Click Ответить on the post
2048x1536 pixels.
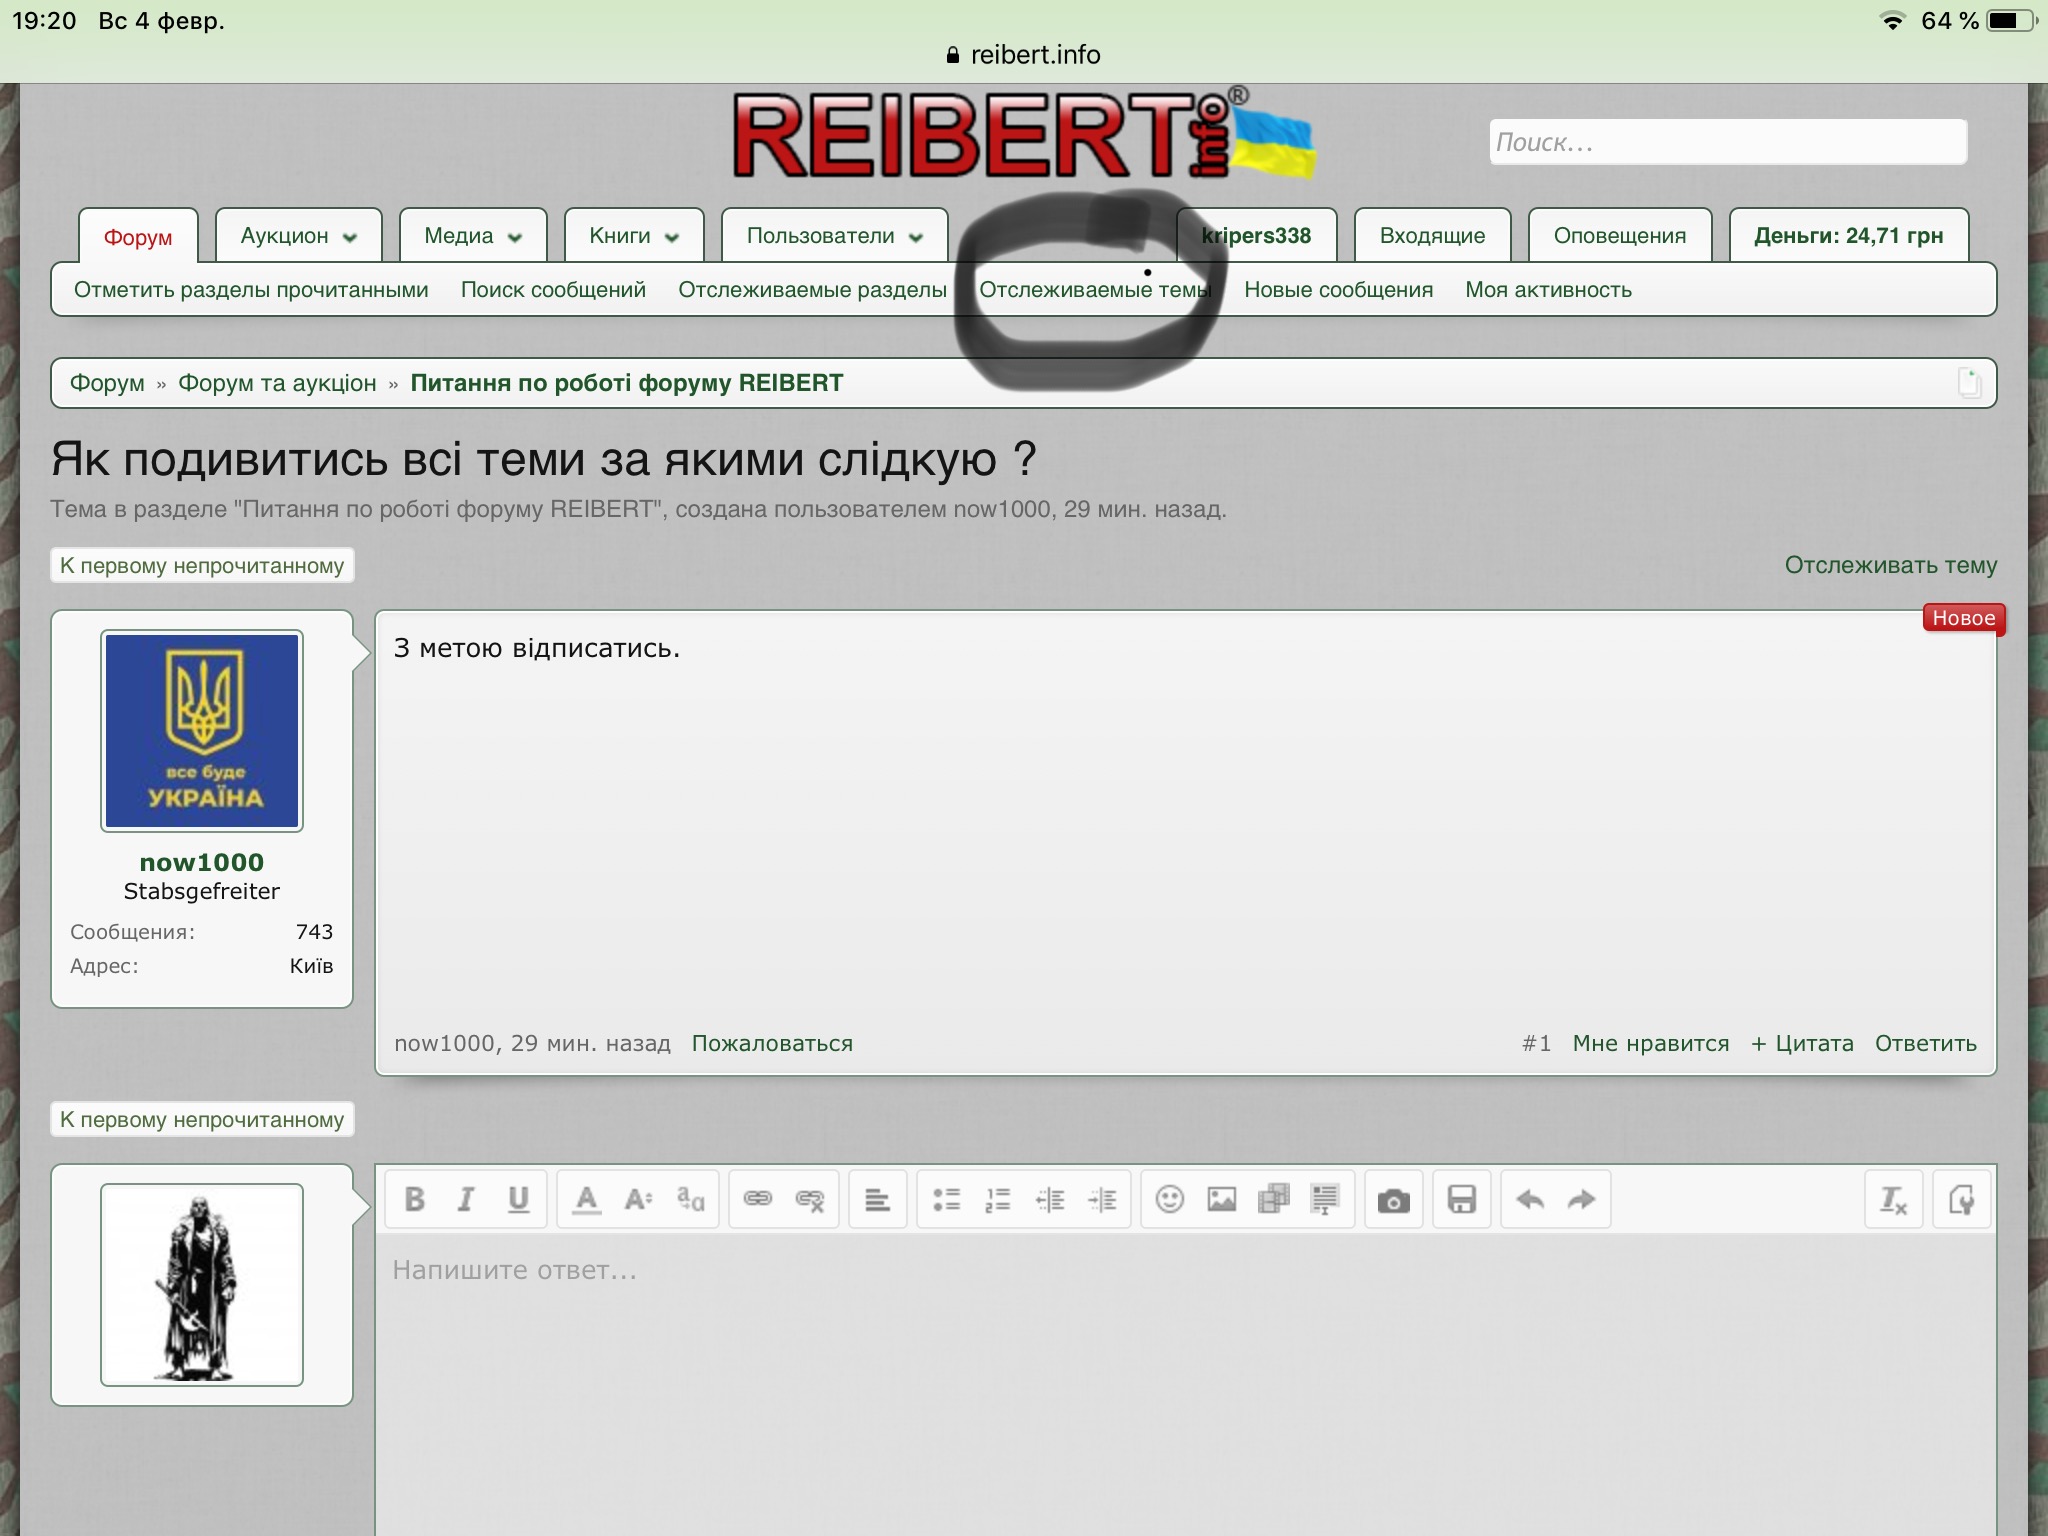tap(1926, 1044)
